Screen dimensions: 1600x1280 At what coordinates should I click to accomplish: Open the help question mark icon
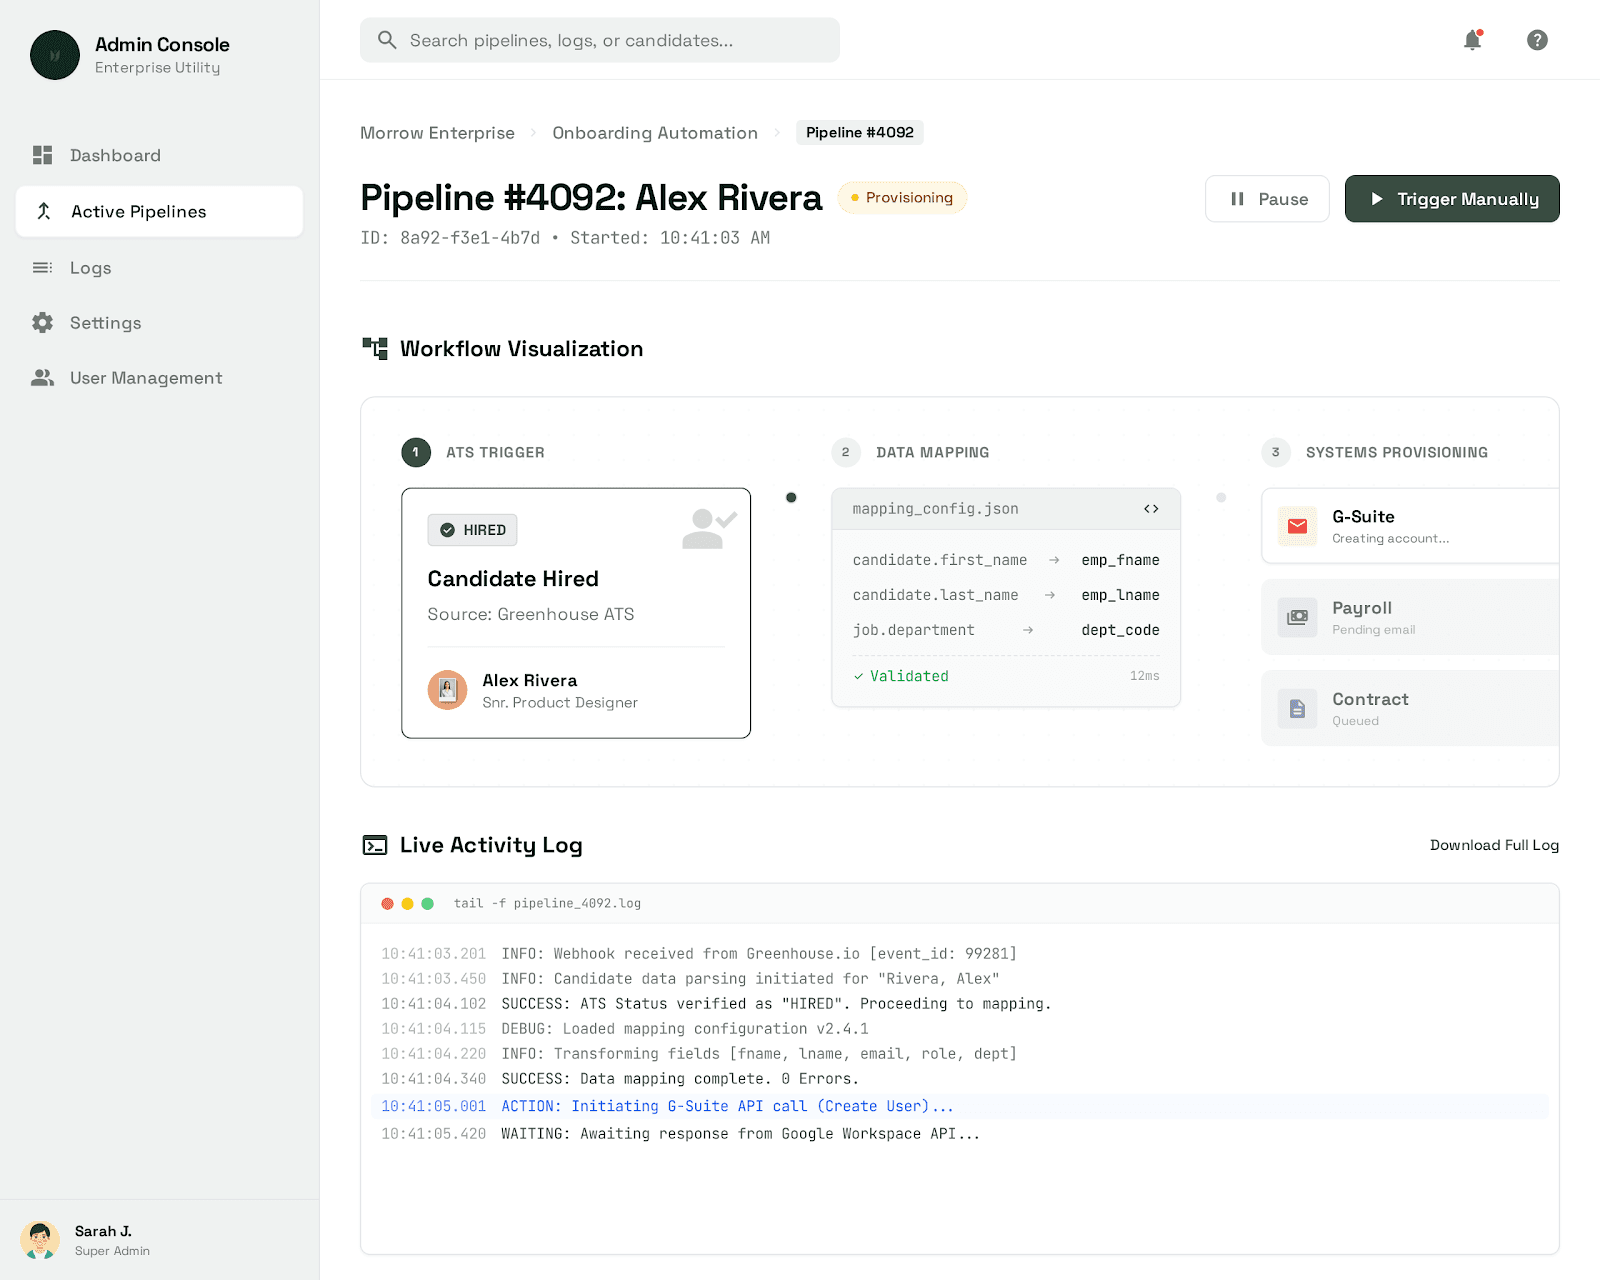point(1537,40)
